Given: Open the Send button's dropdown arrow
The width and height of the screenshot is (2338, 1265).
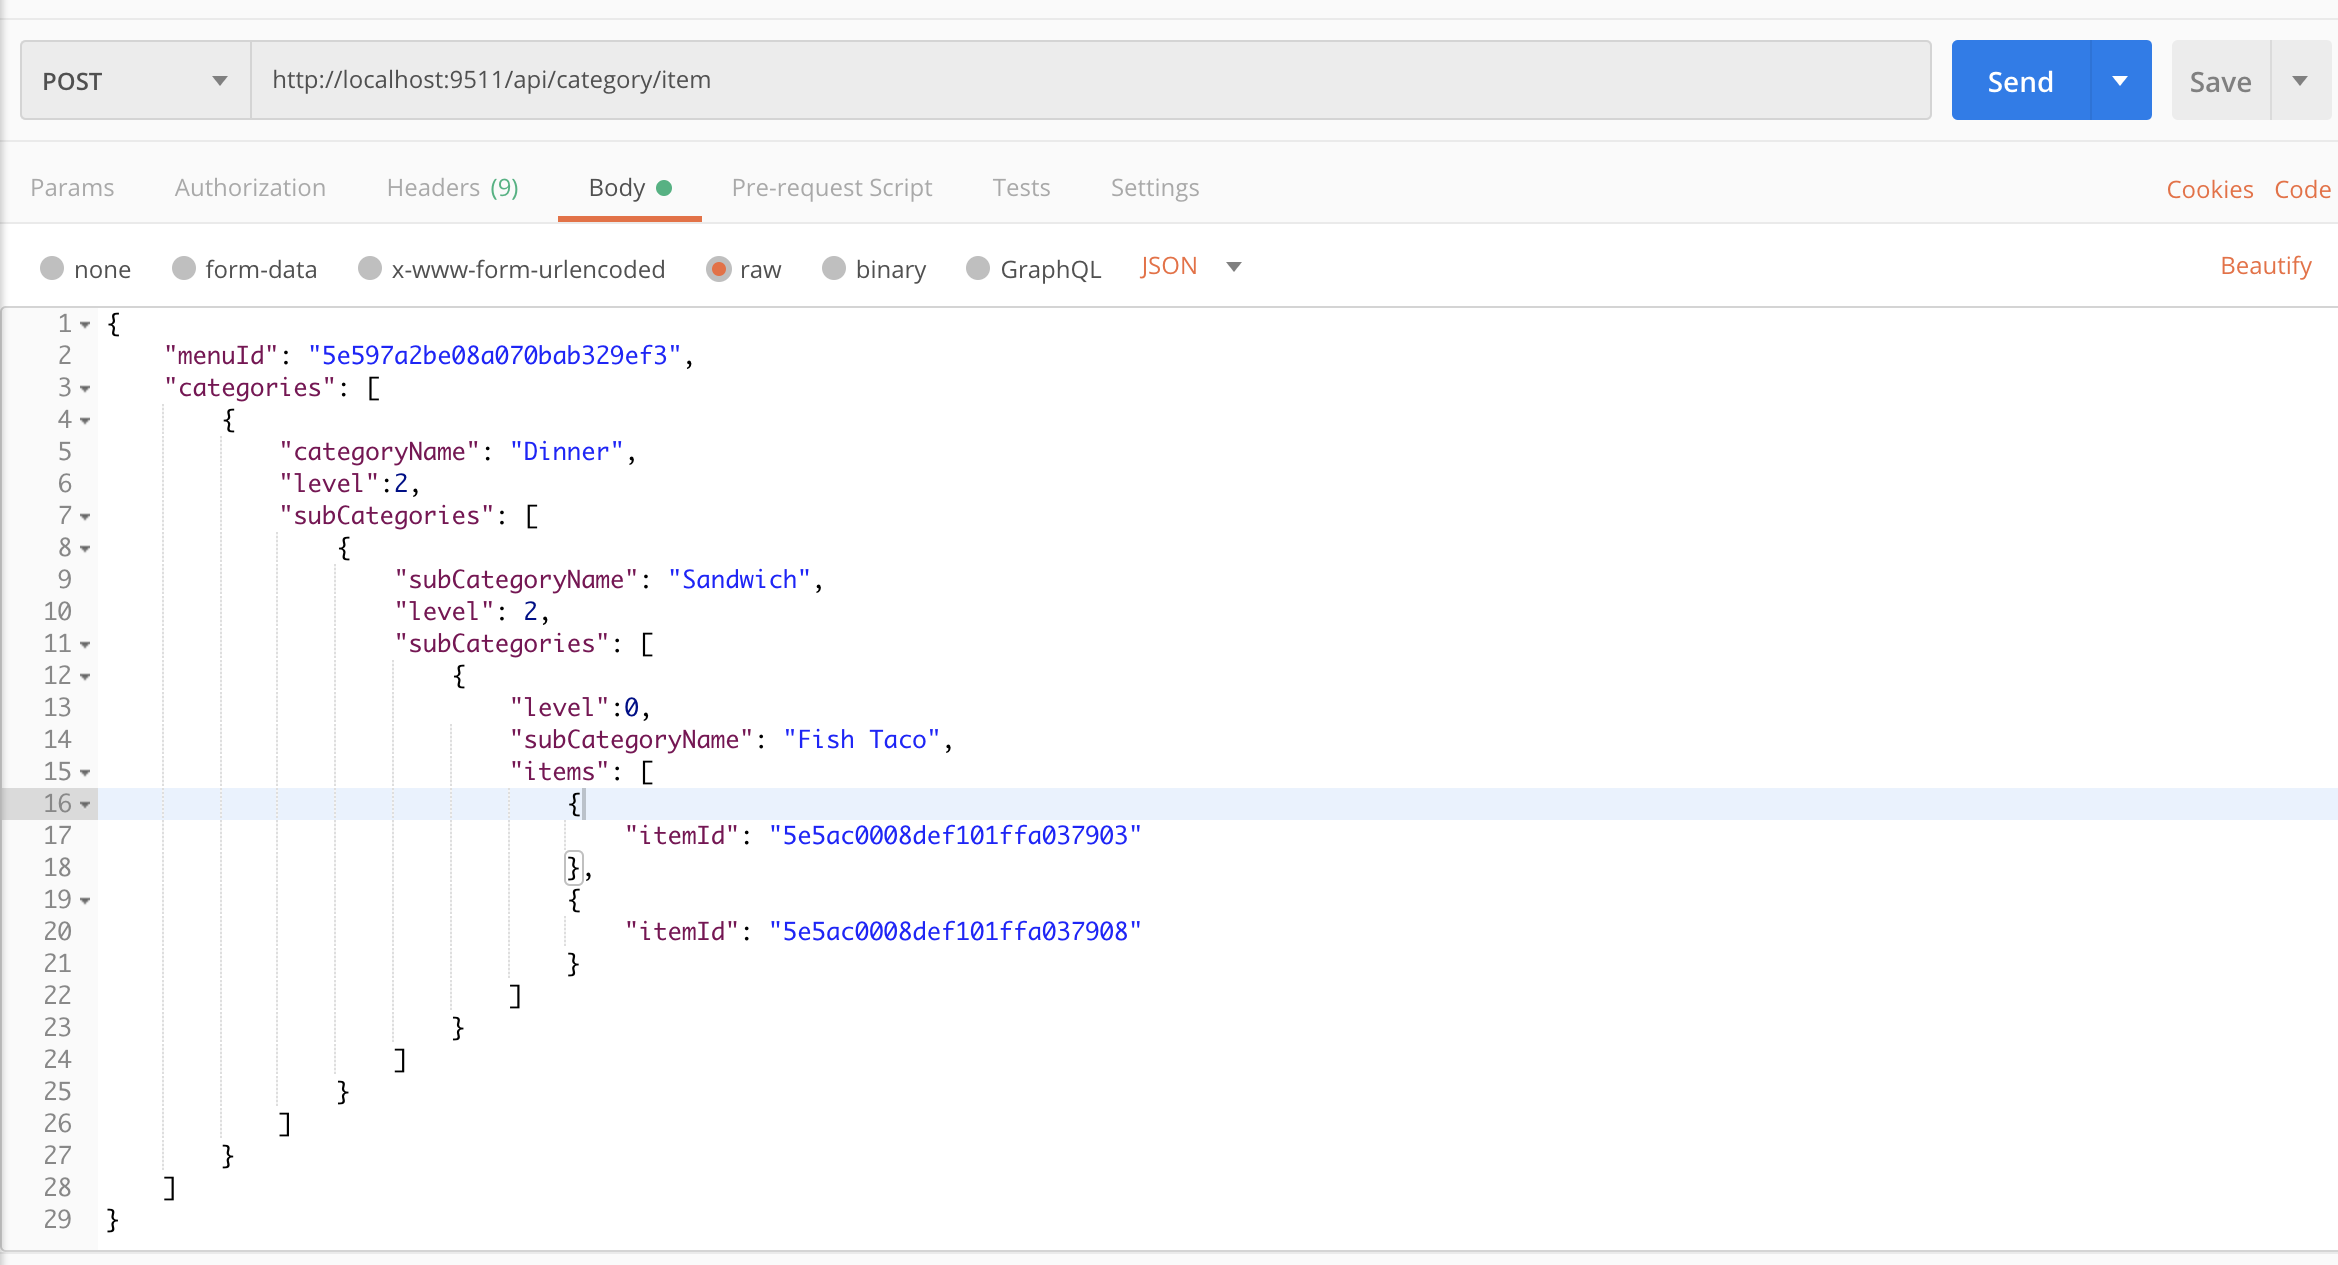Looking at the screenshot, I should click(x=2120, y=81).
